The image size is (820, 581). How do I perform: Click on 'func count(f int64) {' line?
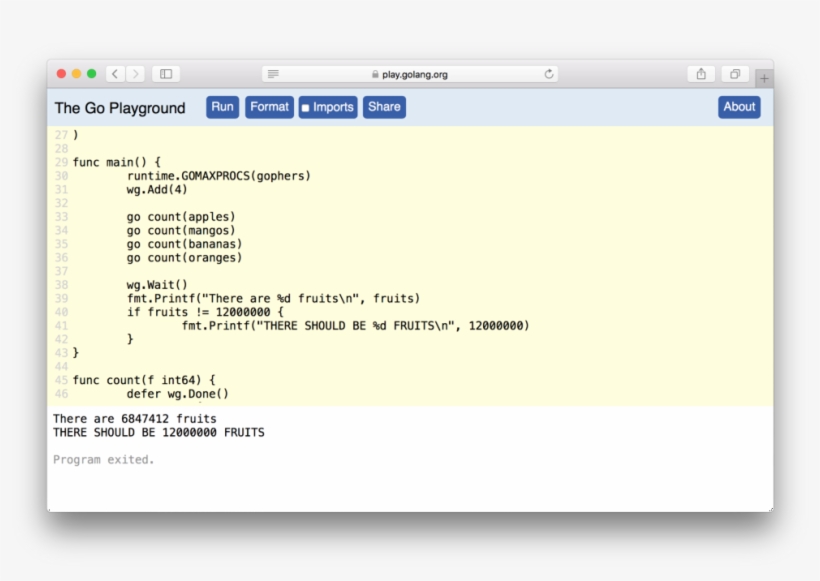(144, 380)
